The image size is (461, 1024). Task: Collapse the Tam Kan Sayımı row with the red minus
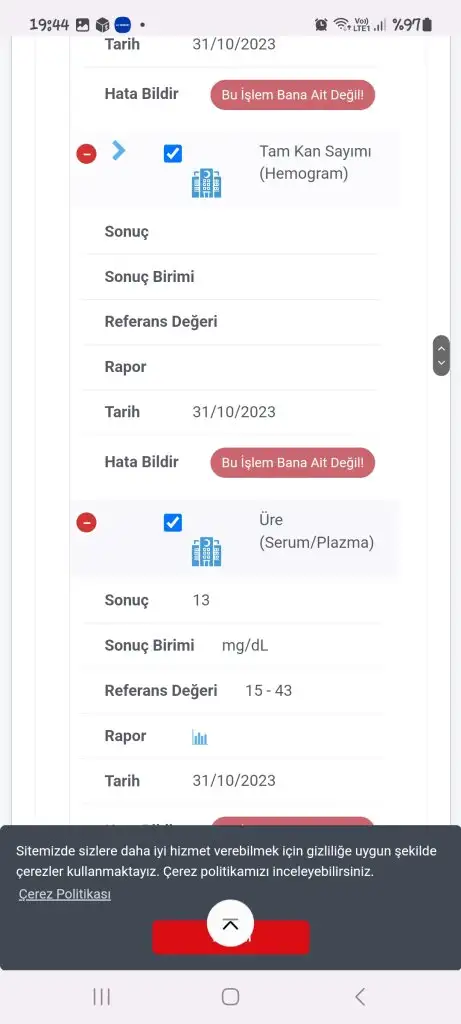point(86,154)
